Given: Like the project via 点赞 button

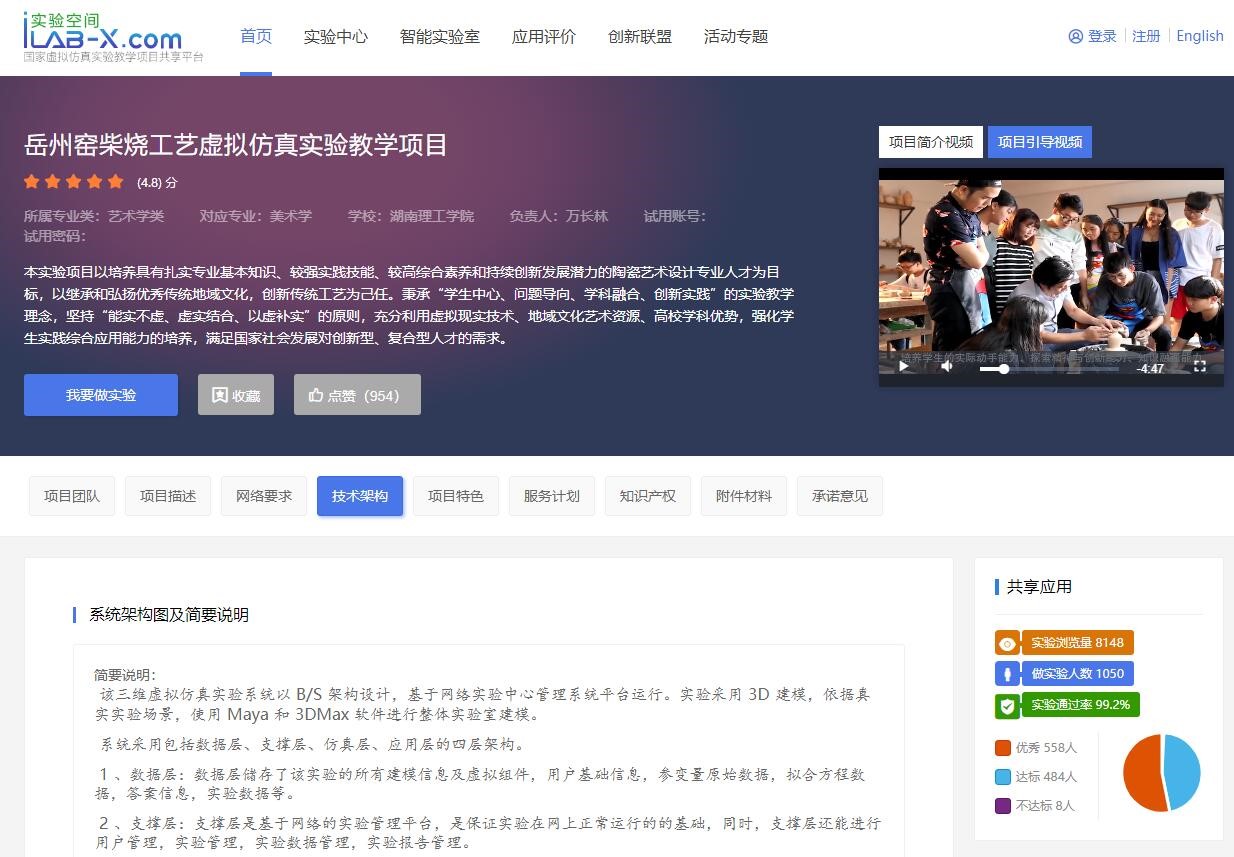Looking at the screenshot, I should (x=357, y=395).
